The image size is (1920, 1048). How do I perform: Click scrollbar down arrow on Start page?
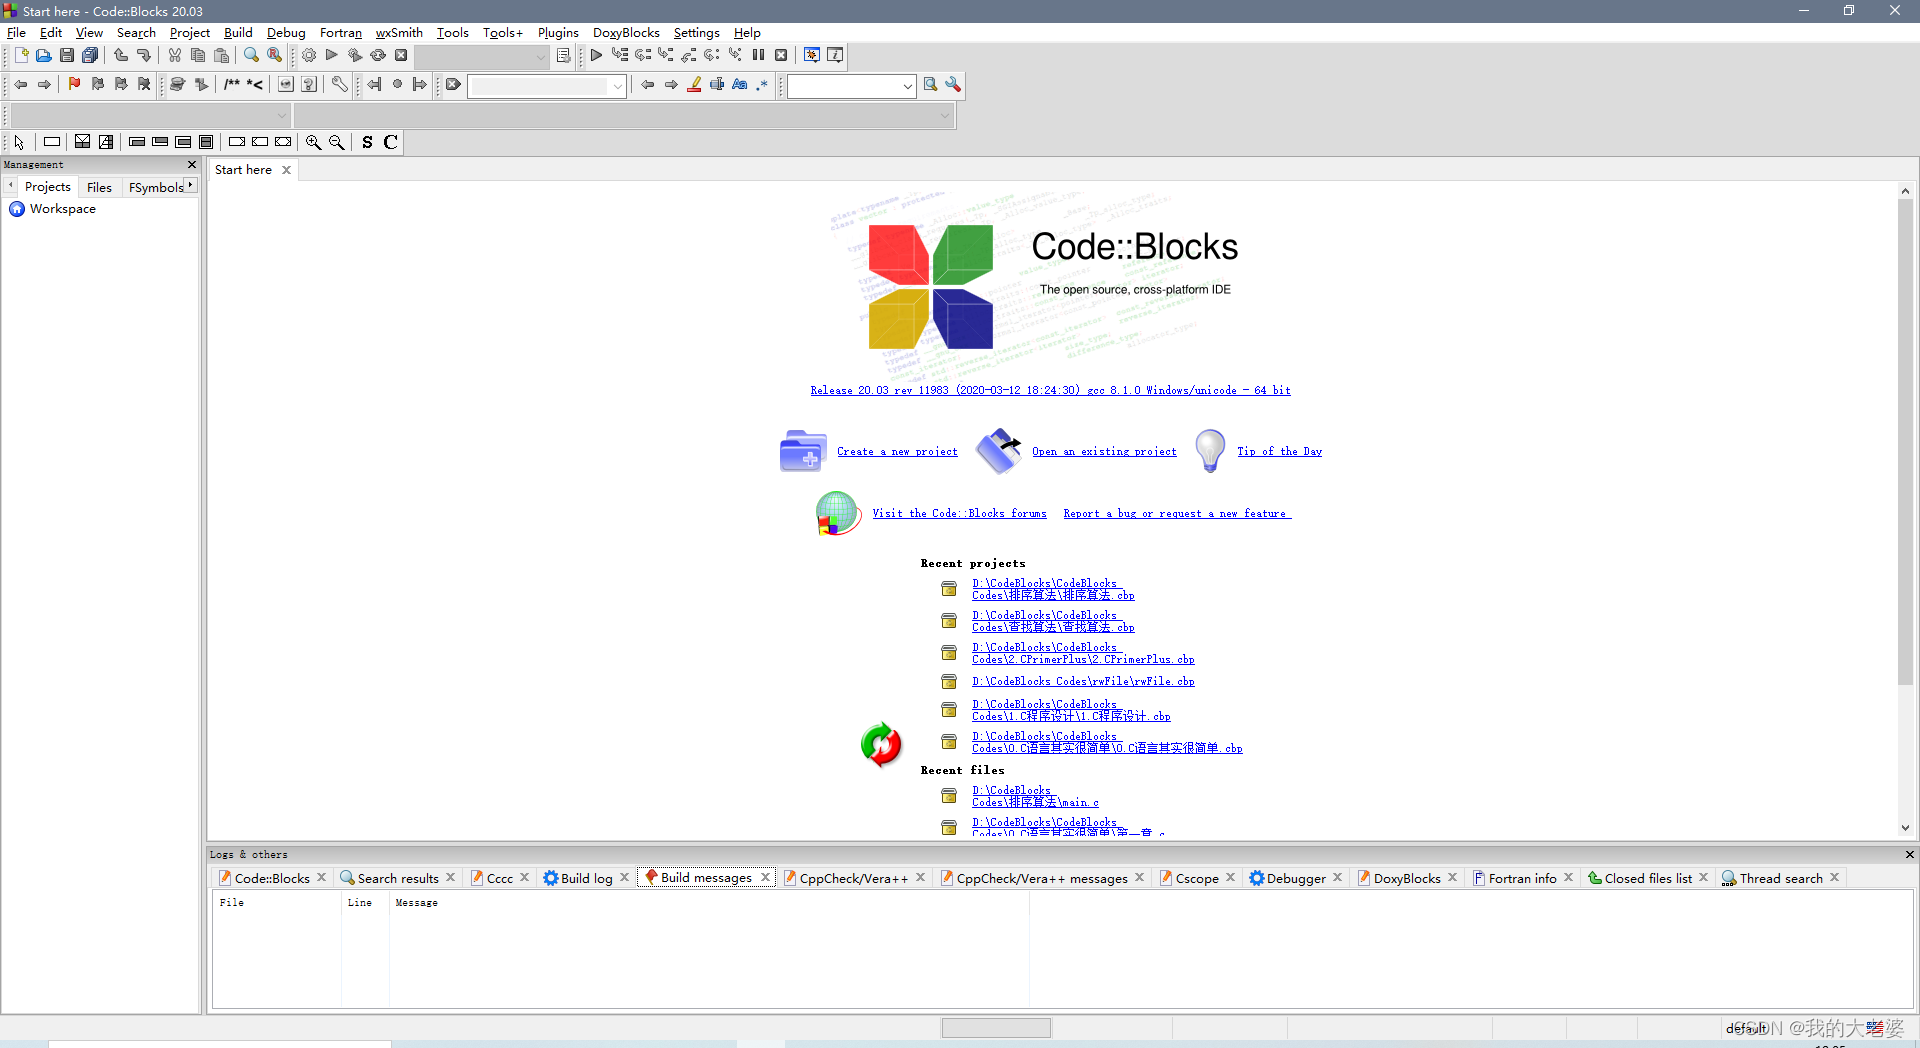pos(1905,828)
